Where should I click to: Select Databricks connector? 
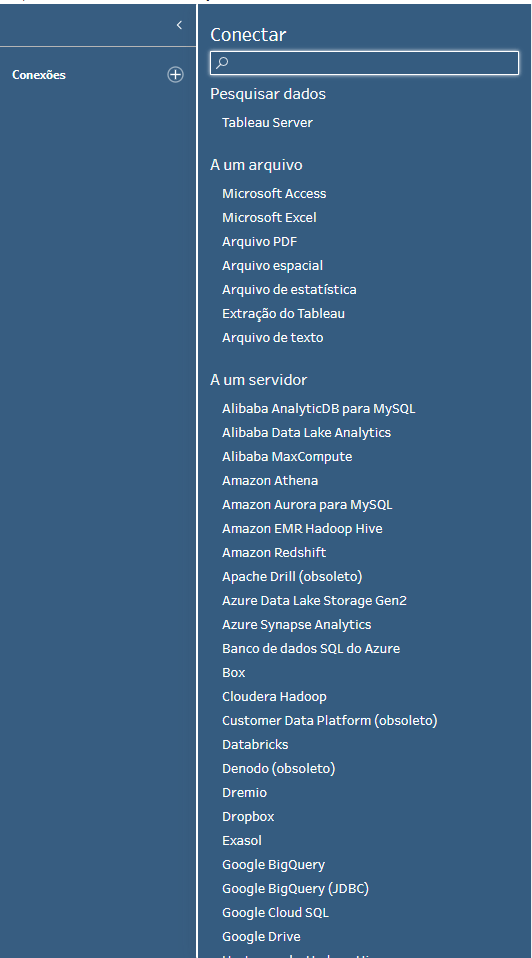[255, 744]
